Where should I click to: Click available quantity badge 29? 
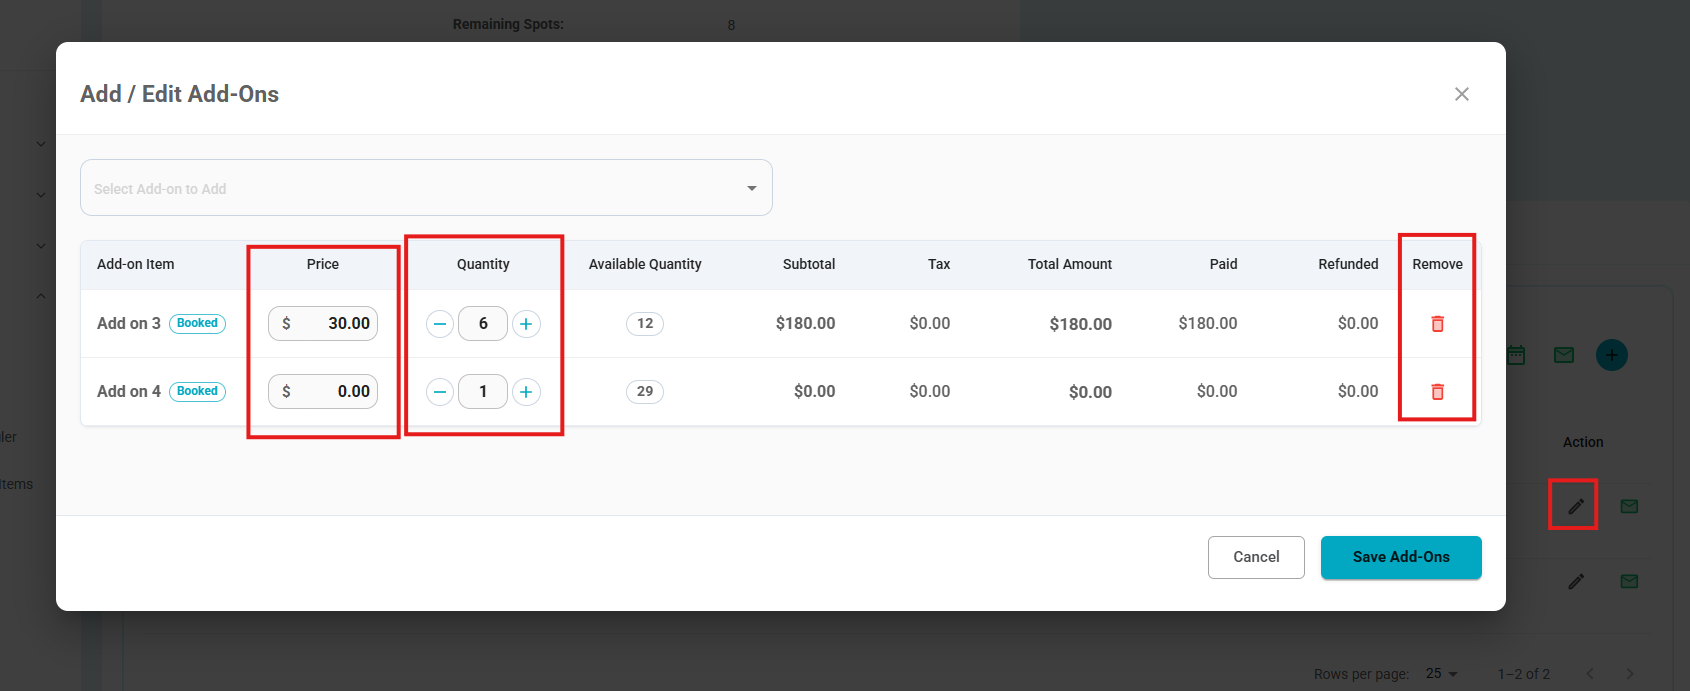click(x=645, y=391)
